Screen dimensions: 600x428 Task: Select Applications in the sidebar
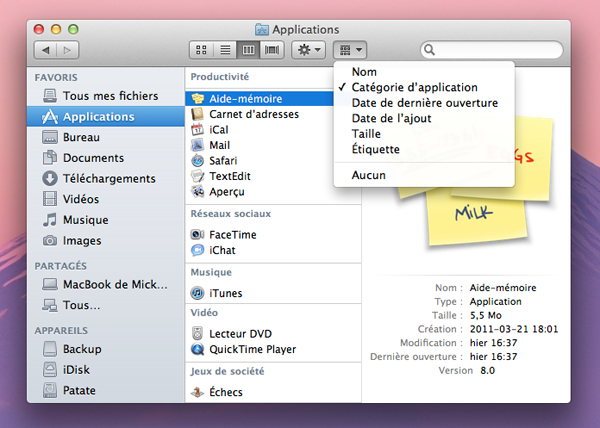coord(106,117)
